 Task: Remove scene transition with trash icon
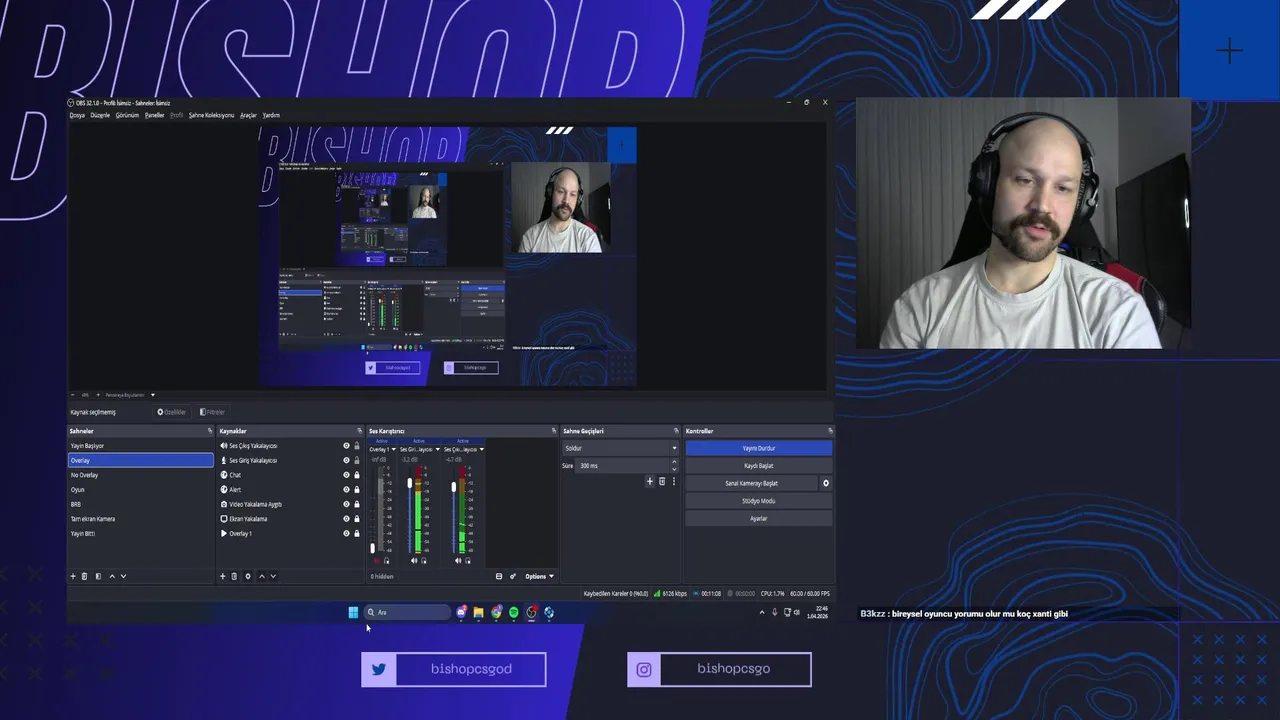coord(661,481)
